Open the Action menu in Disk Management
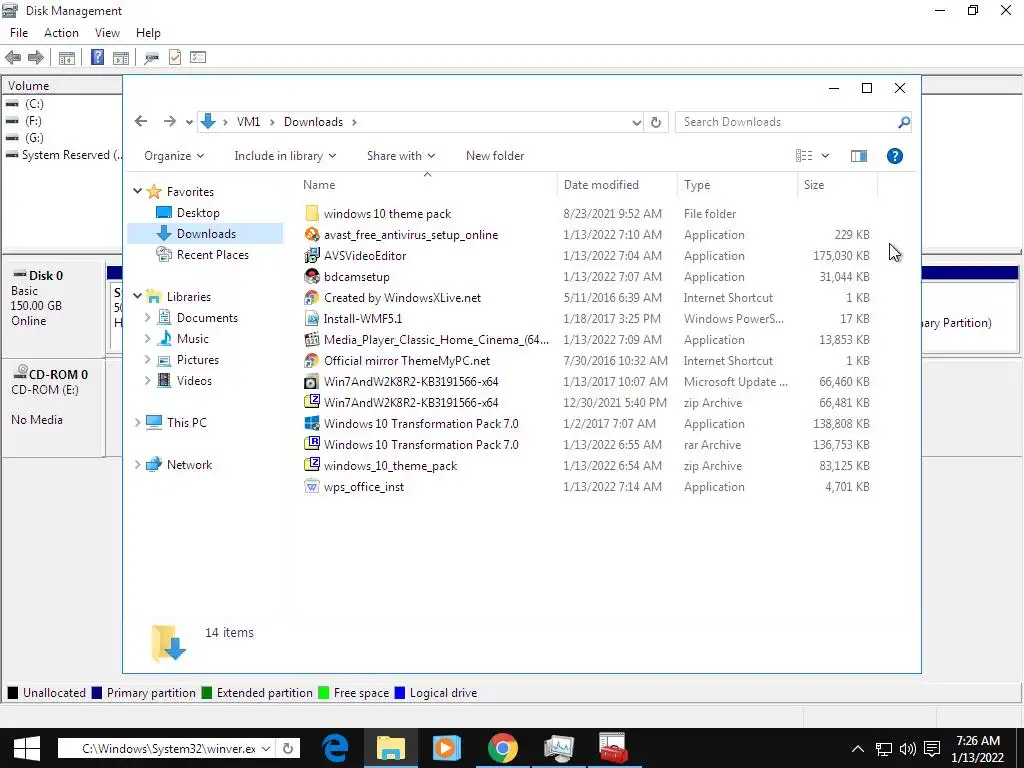1024x768 pixels. (61, 33)
